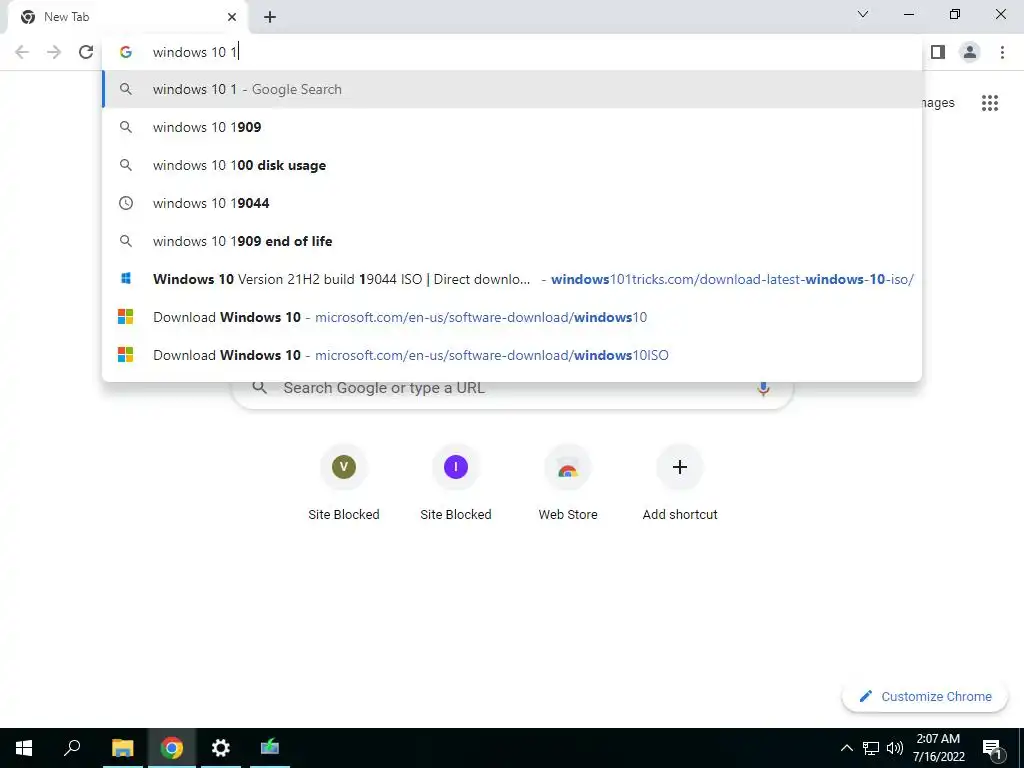Screen dimensions: 1024x768
Task: Open Chrome's three-dot menu
Action: (x=1002, y=52)
